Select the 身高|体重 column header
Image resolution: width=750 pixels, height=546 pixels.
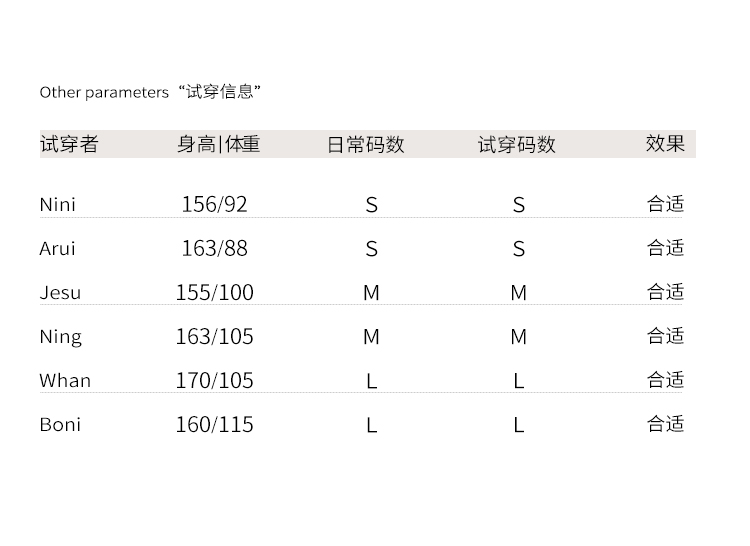[x=218, y=144]
